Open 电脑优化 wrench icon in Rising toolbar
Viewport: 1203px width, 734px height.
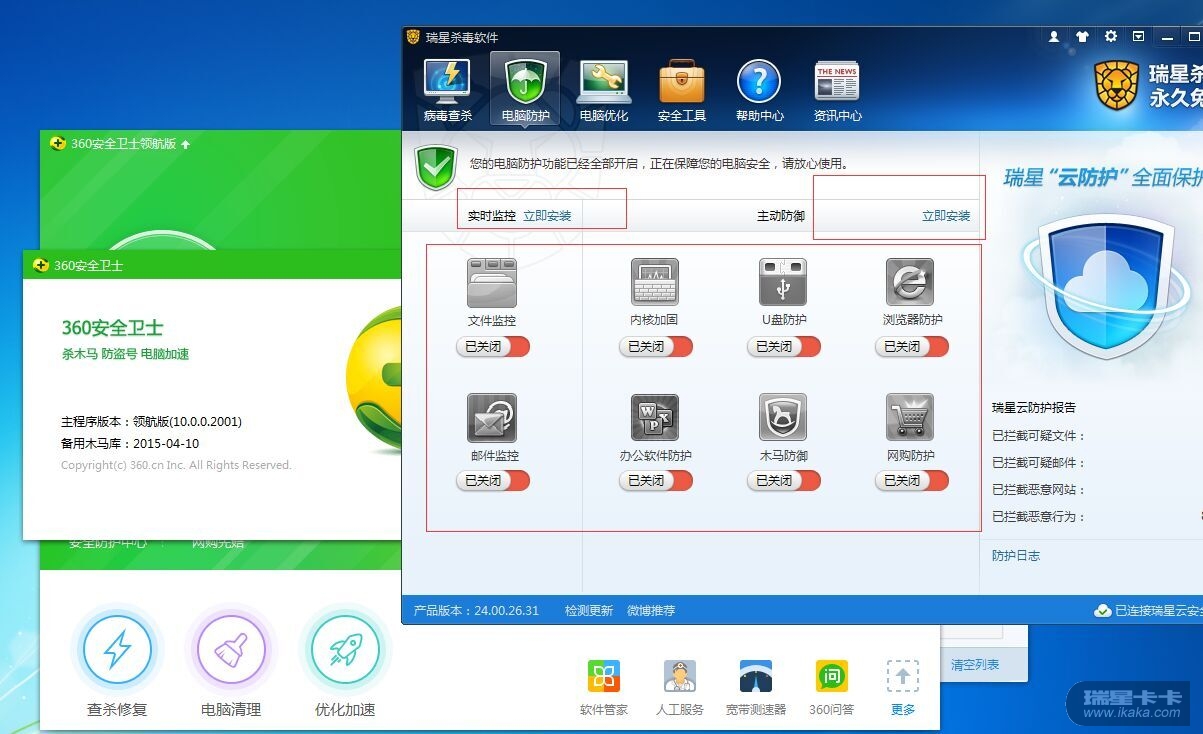click(x=604, y=82)
